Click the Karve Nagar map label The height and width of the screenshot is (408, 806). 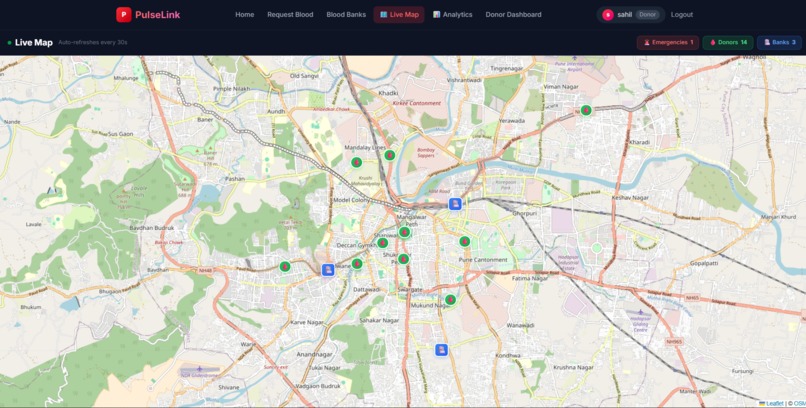click(307, 323)
